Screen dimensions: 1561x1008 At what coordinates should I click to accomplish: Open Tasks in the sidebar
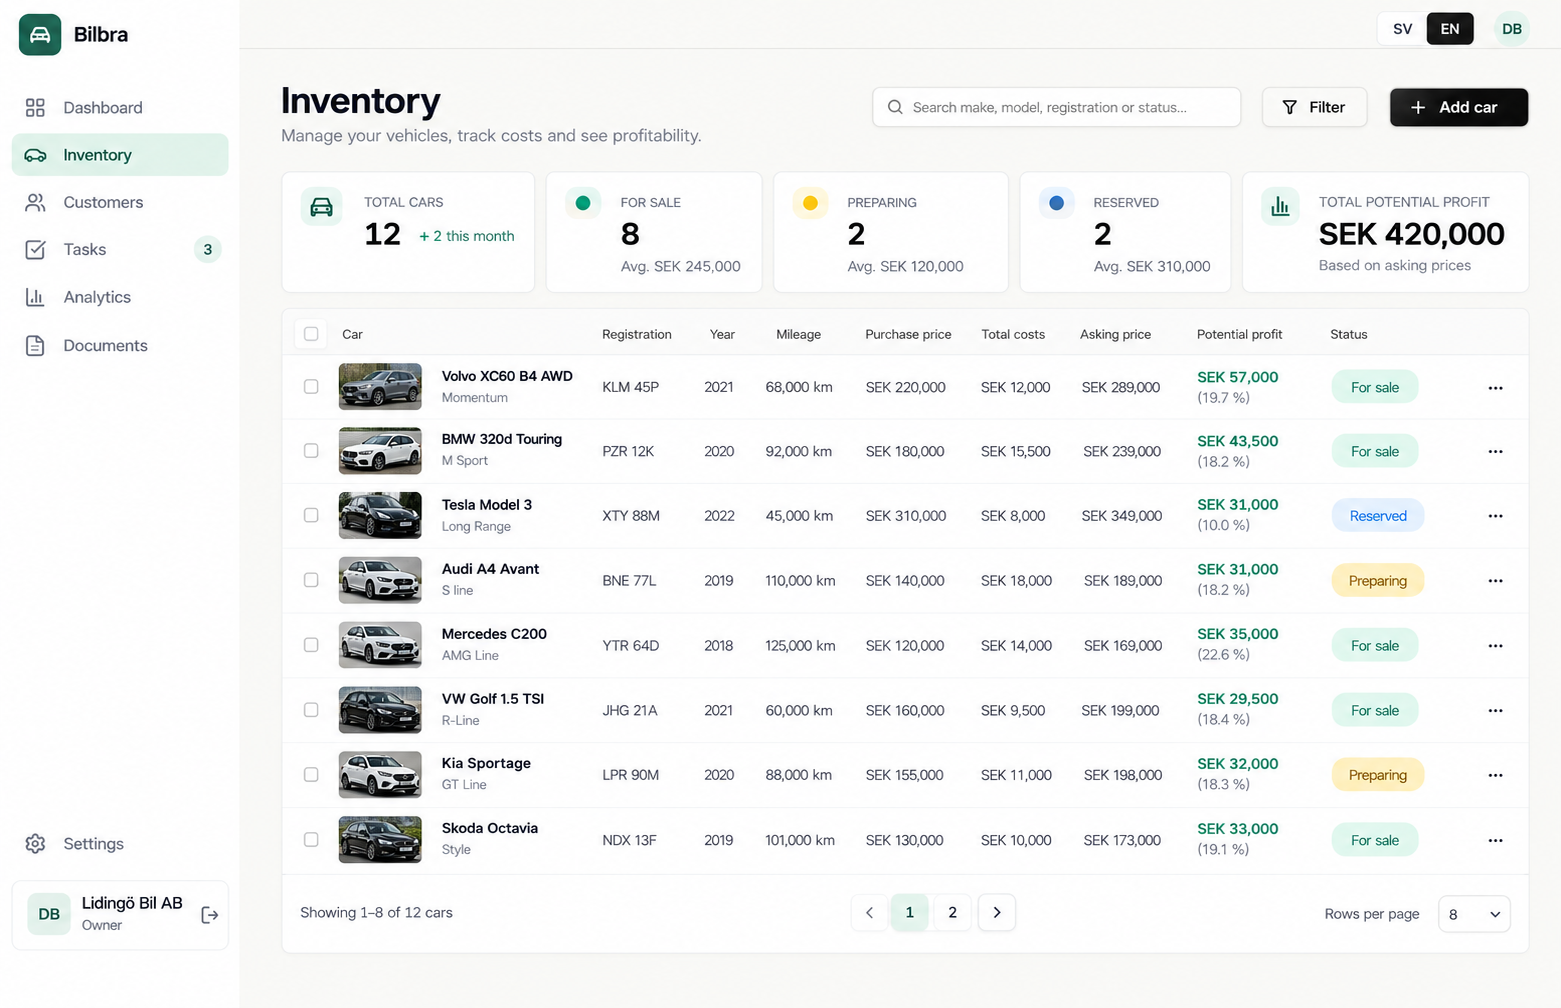tap(120, 249)
